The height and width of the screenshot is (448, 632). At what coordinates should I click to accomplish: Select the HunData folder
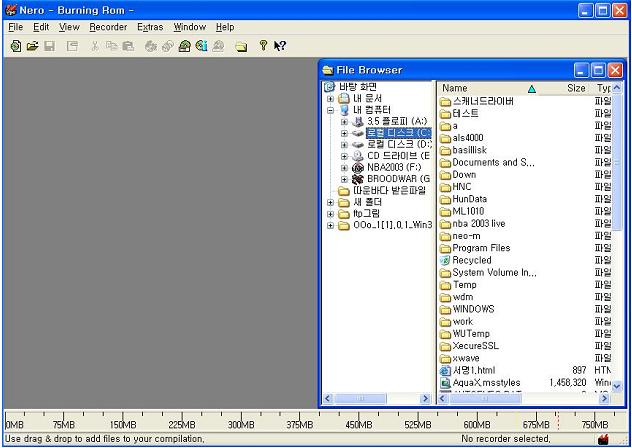470,199
